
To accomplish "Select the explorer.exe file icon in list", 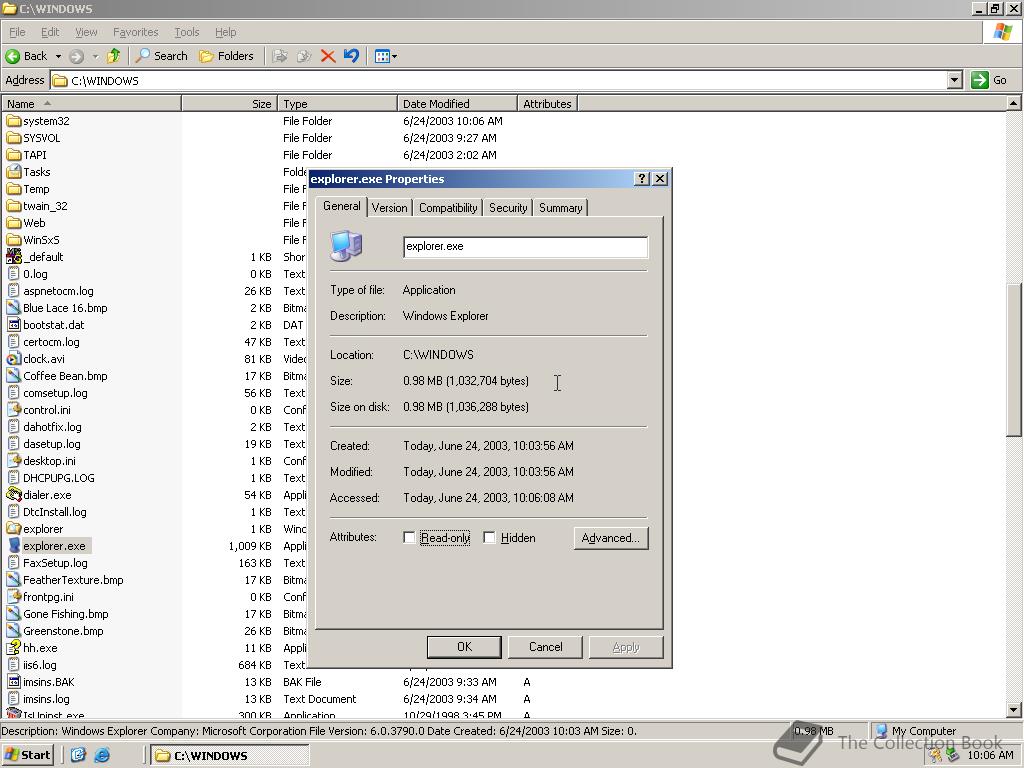I will [14, 546].
